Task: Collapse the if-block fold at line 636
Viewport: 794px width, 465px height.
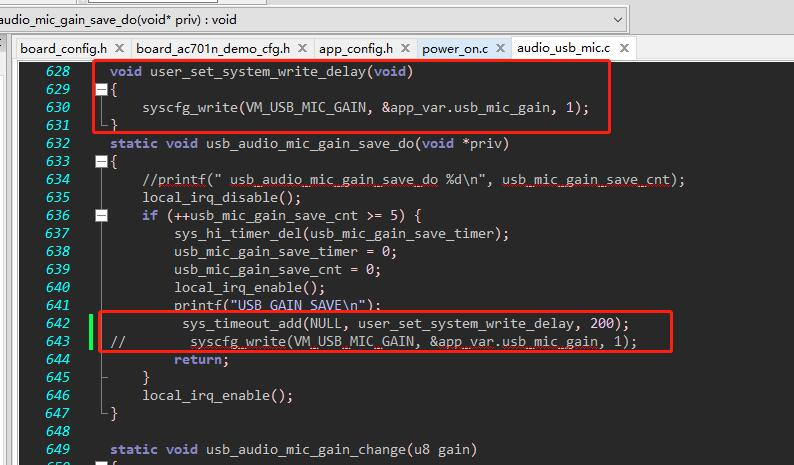Action: point(101,216)
